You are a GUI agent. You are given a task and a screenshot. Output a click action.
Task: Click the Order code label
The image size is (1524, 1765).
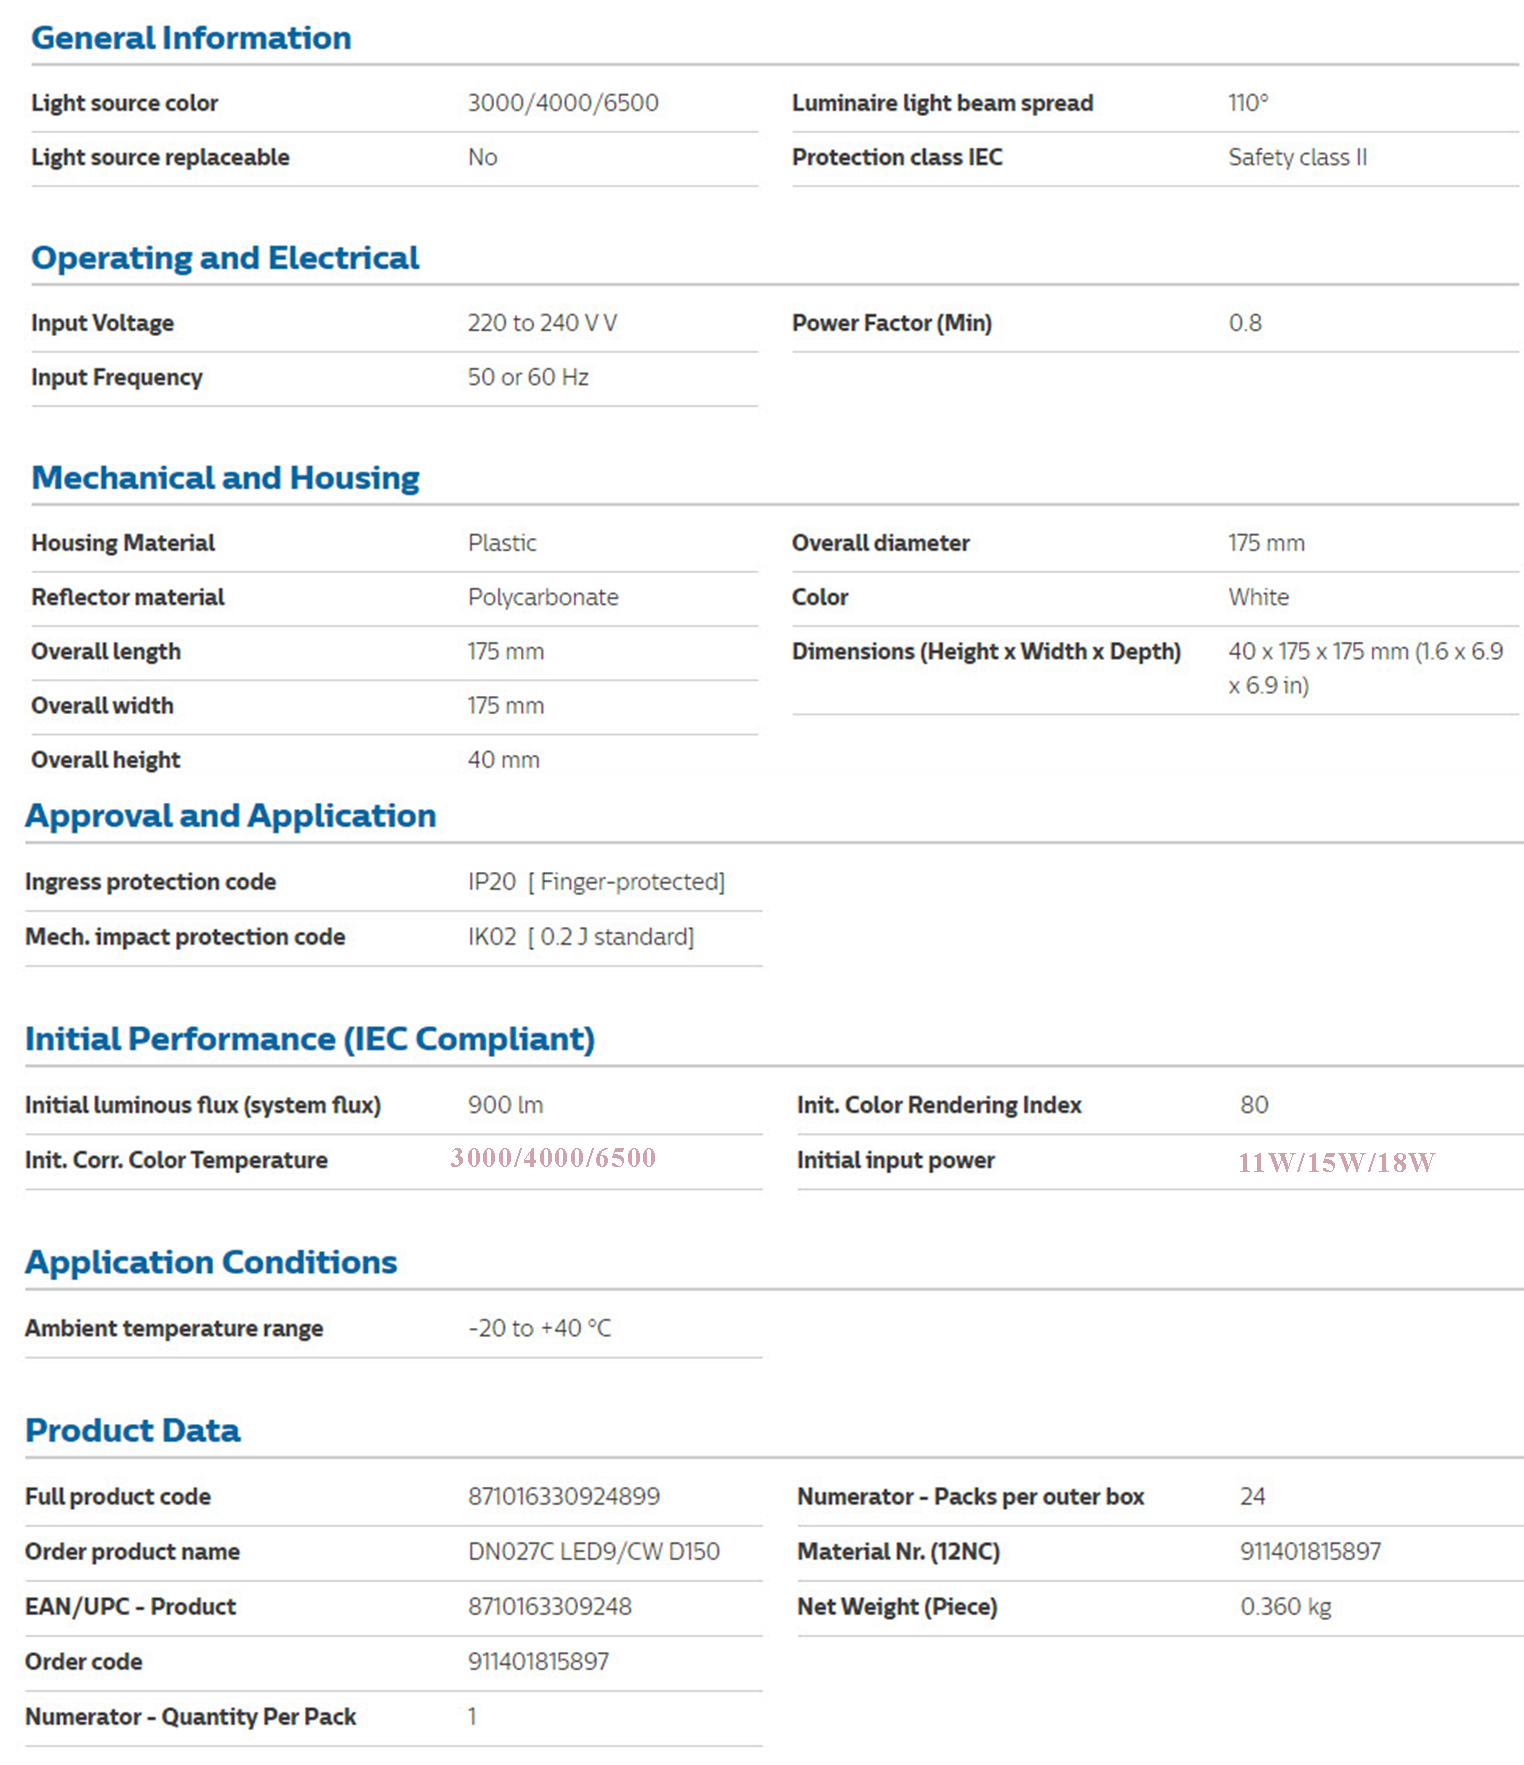pyautogui.click(x=83, y=1662)
